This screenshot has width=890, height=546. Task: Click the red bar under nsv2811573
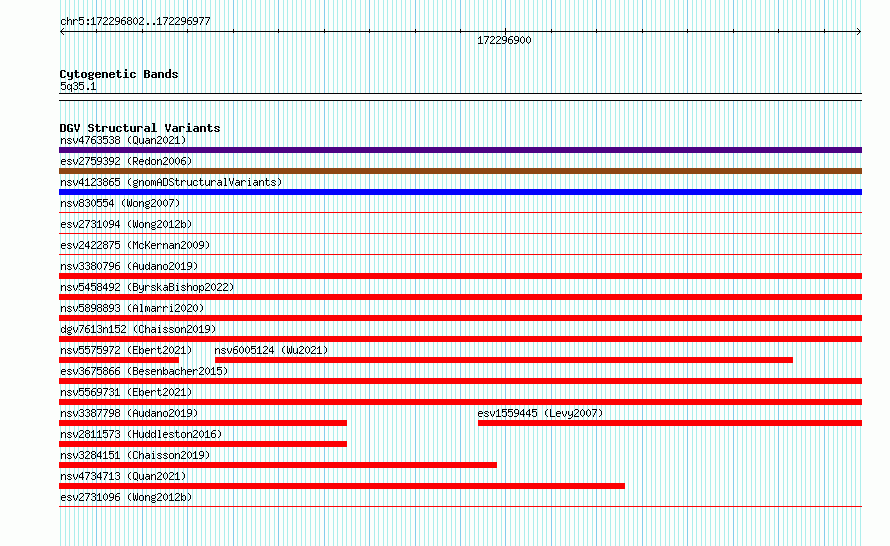203,444
